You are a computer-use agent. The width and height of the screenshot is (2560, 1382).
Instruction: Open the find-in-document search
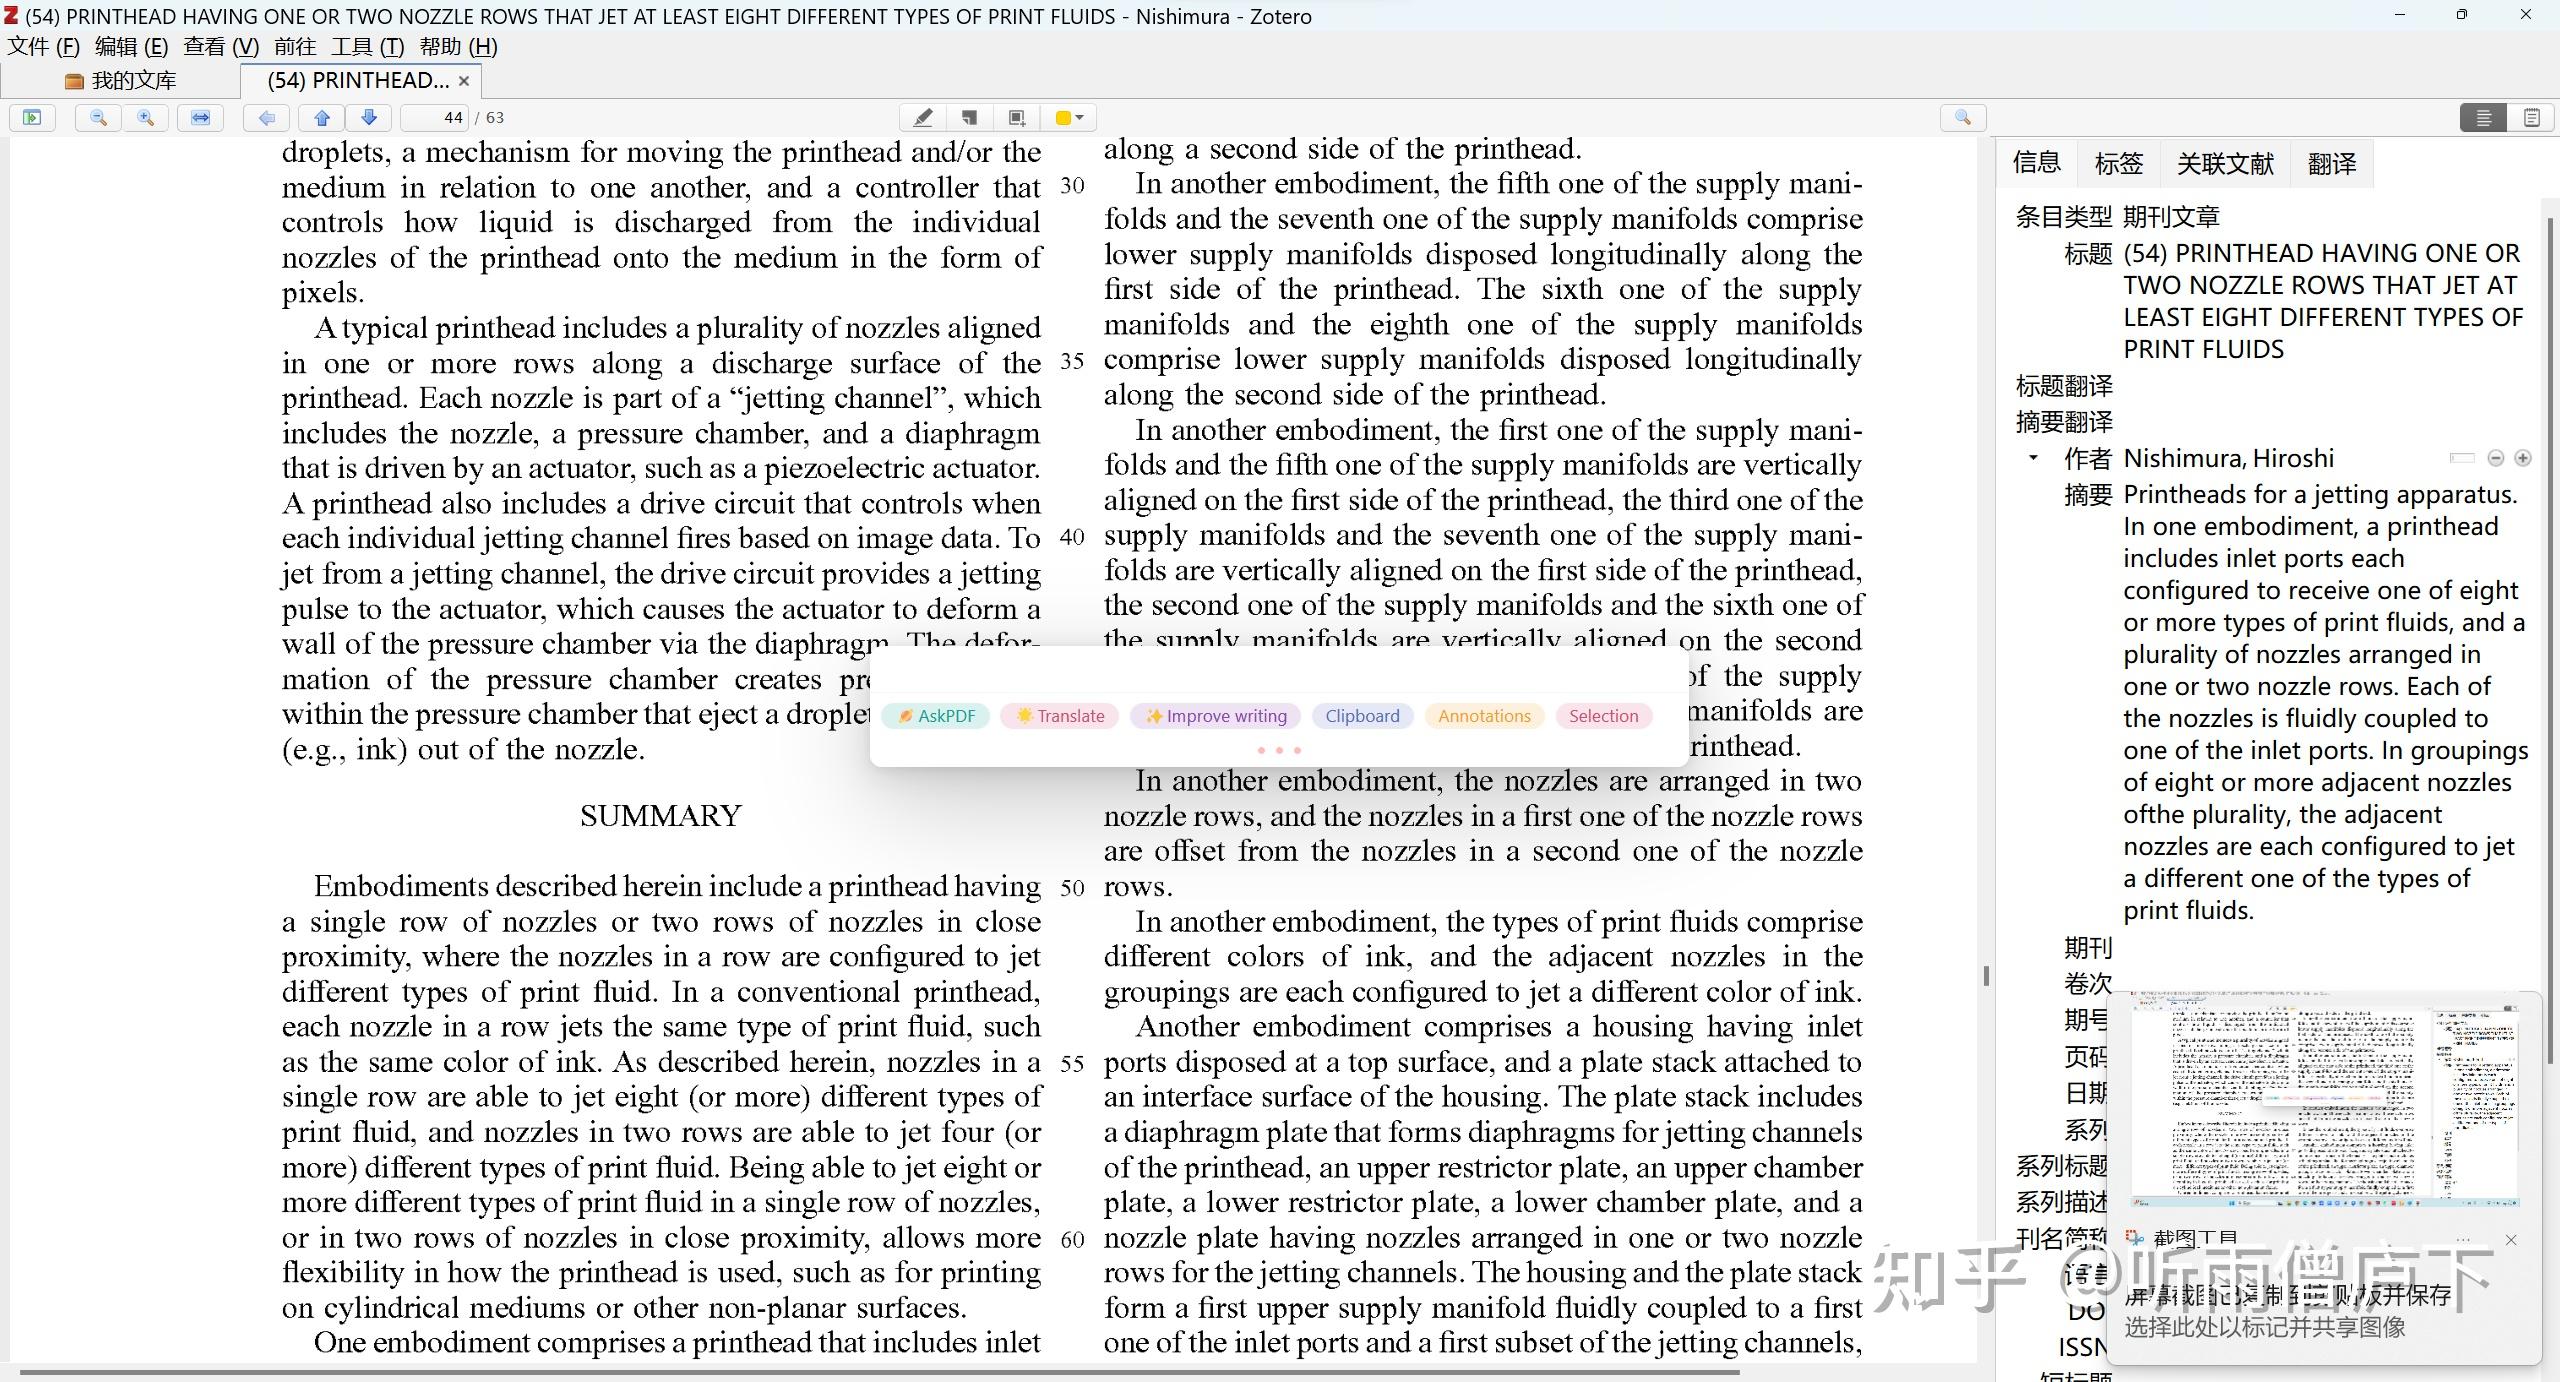point(1963,118)
